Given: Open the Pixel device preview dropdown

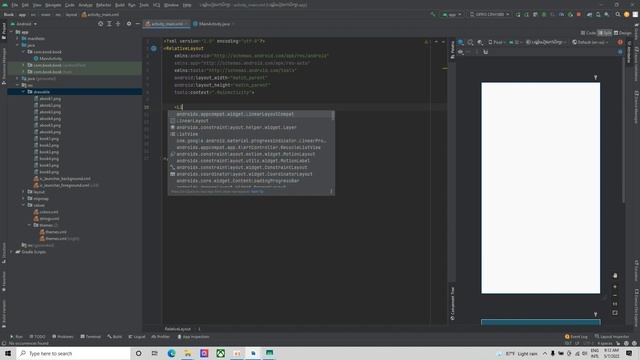Looking at the screenshot, I should [x=497, y=42].
